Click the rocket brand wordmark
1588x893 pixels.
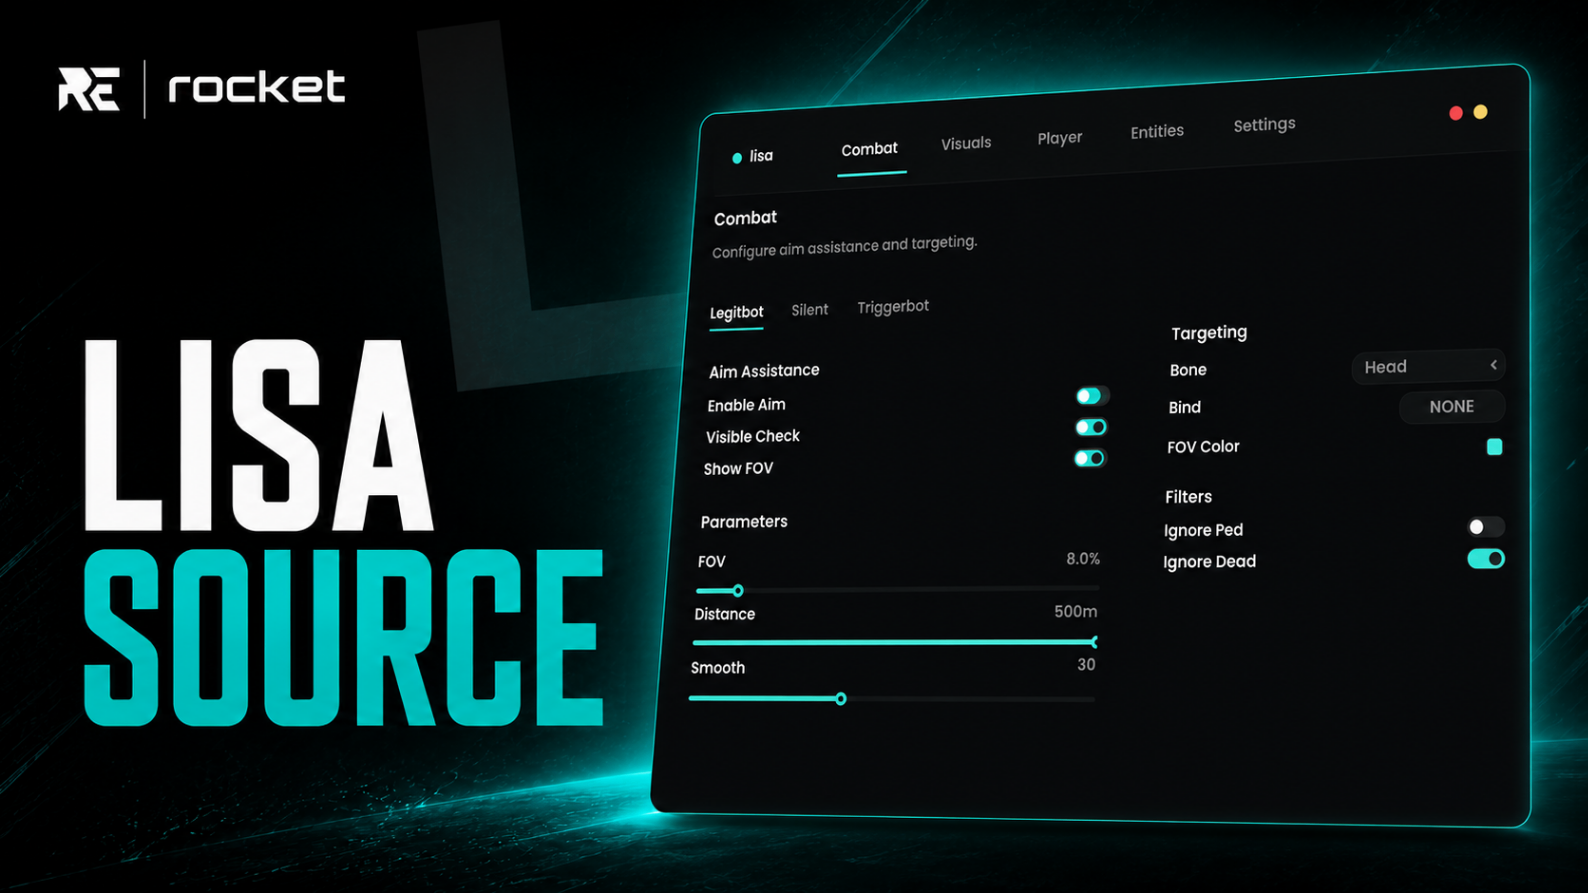pyautogui.click(x=257, y=87)
